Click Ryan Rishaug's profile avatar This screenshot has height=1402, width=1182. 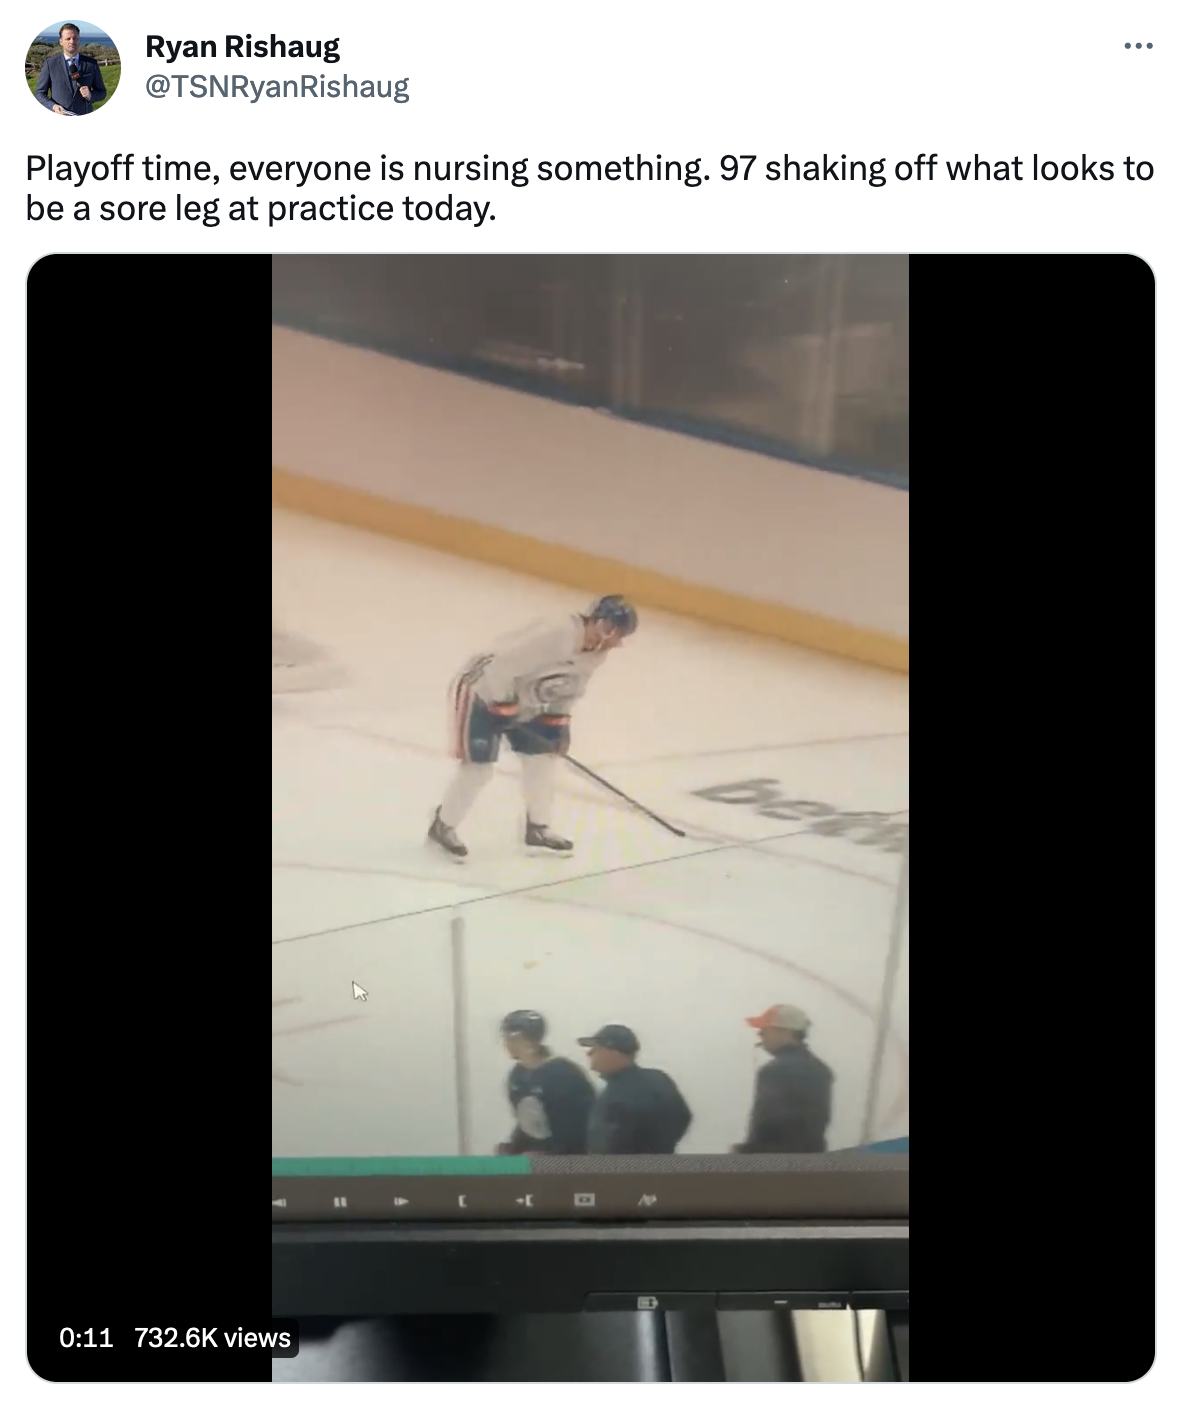[x=72, y=67]
